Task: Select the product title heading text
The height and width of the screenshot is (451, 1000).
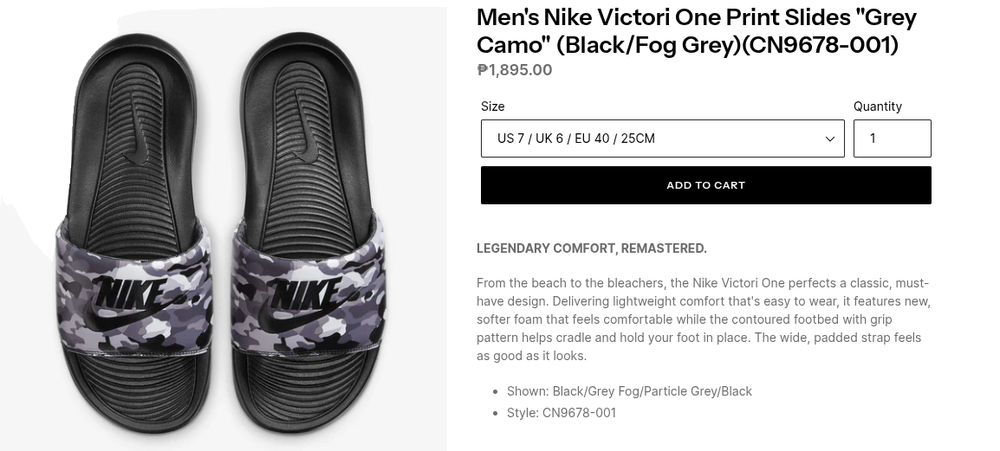Action: [696, 31]
